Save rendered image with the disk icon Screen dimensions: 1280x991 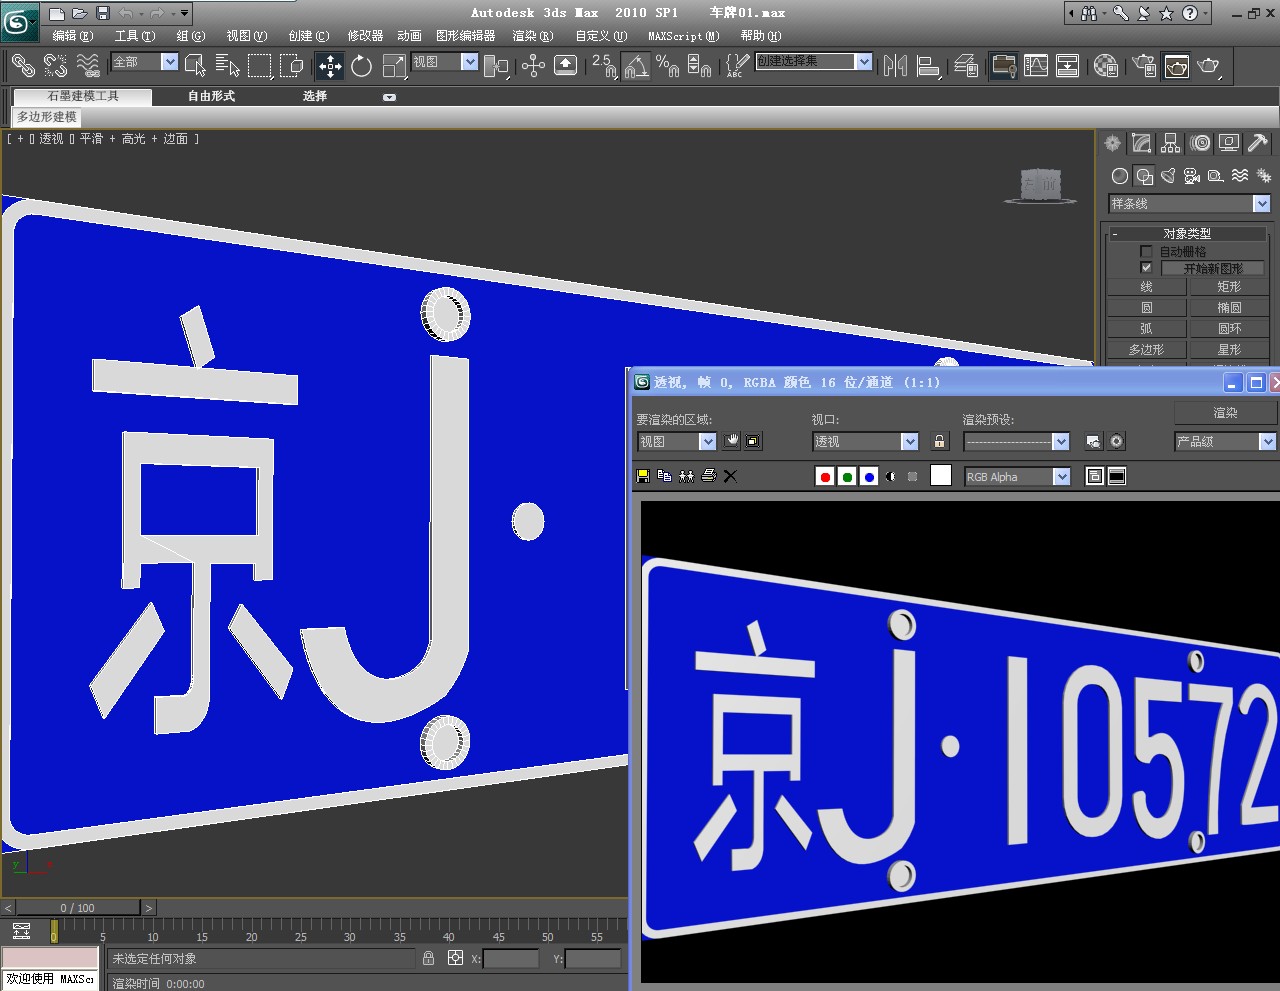pyautogui.click(x=643, y=476)
